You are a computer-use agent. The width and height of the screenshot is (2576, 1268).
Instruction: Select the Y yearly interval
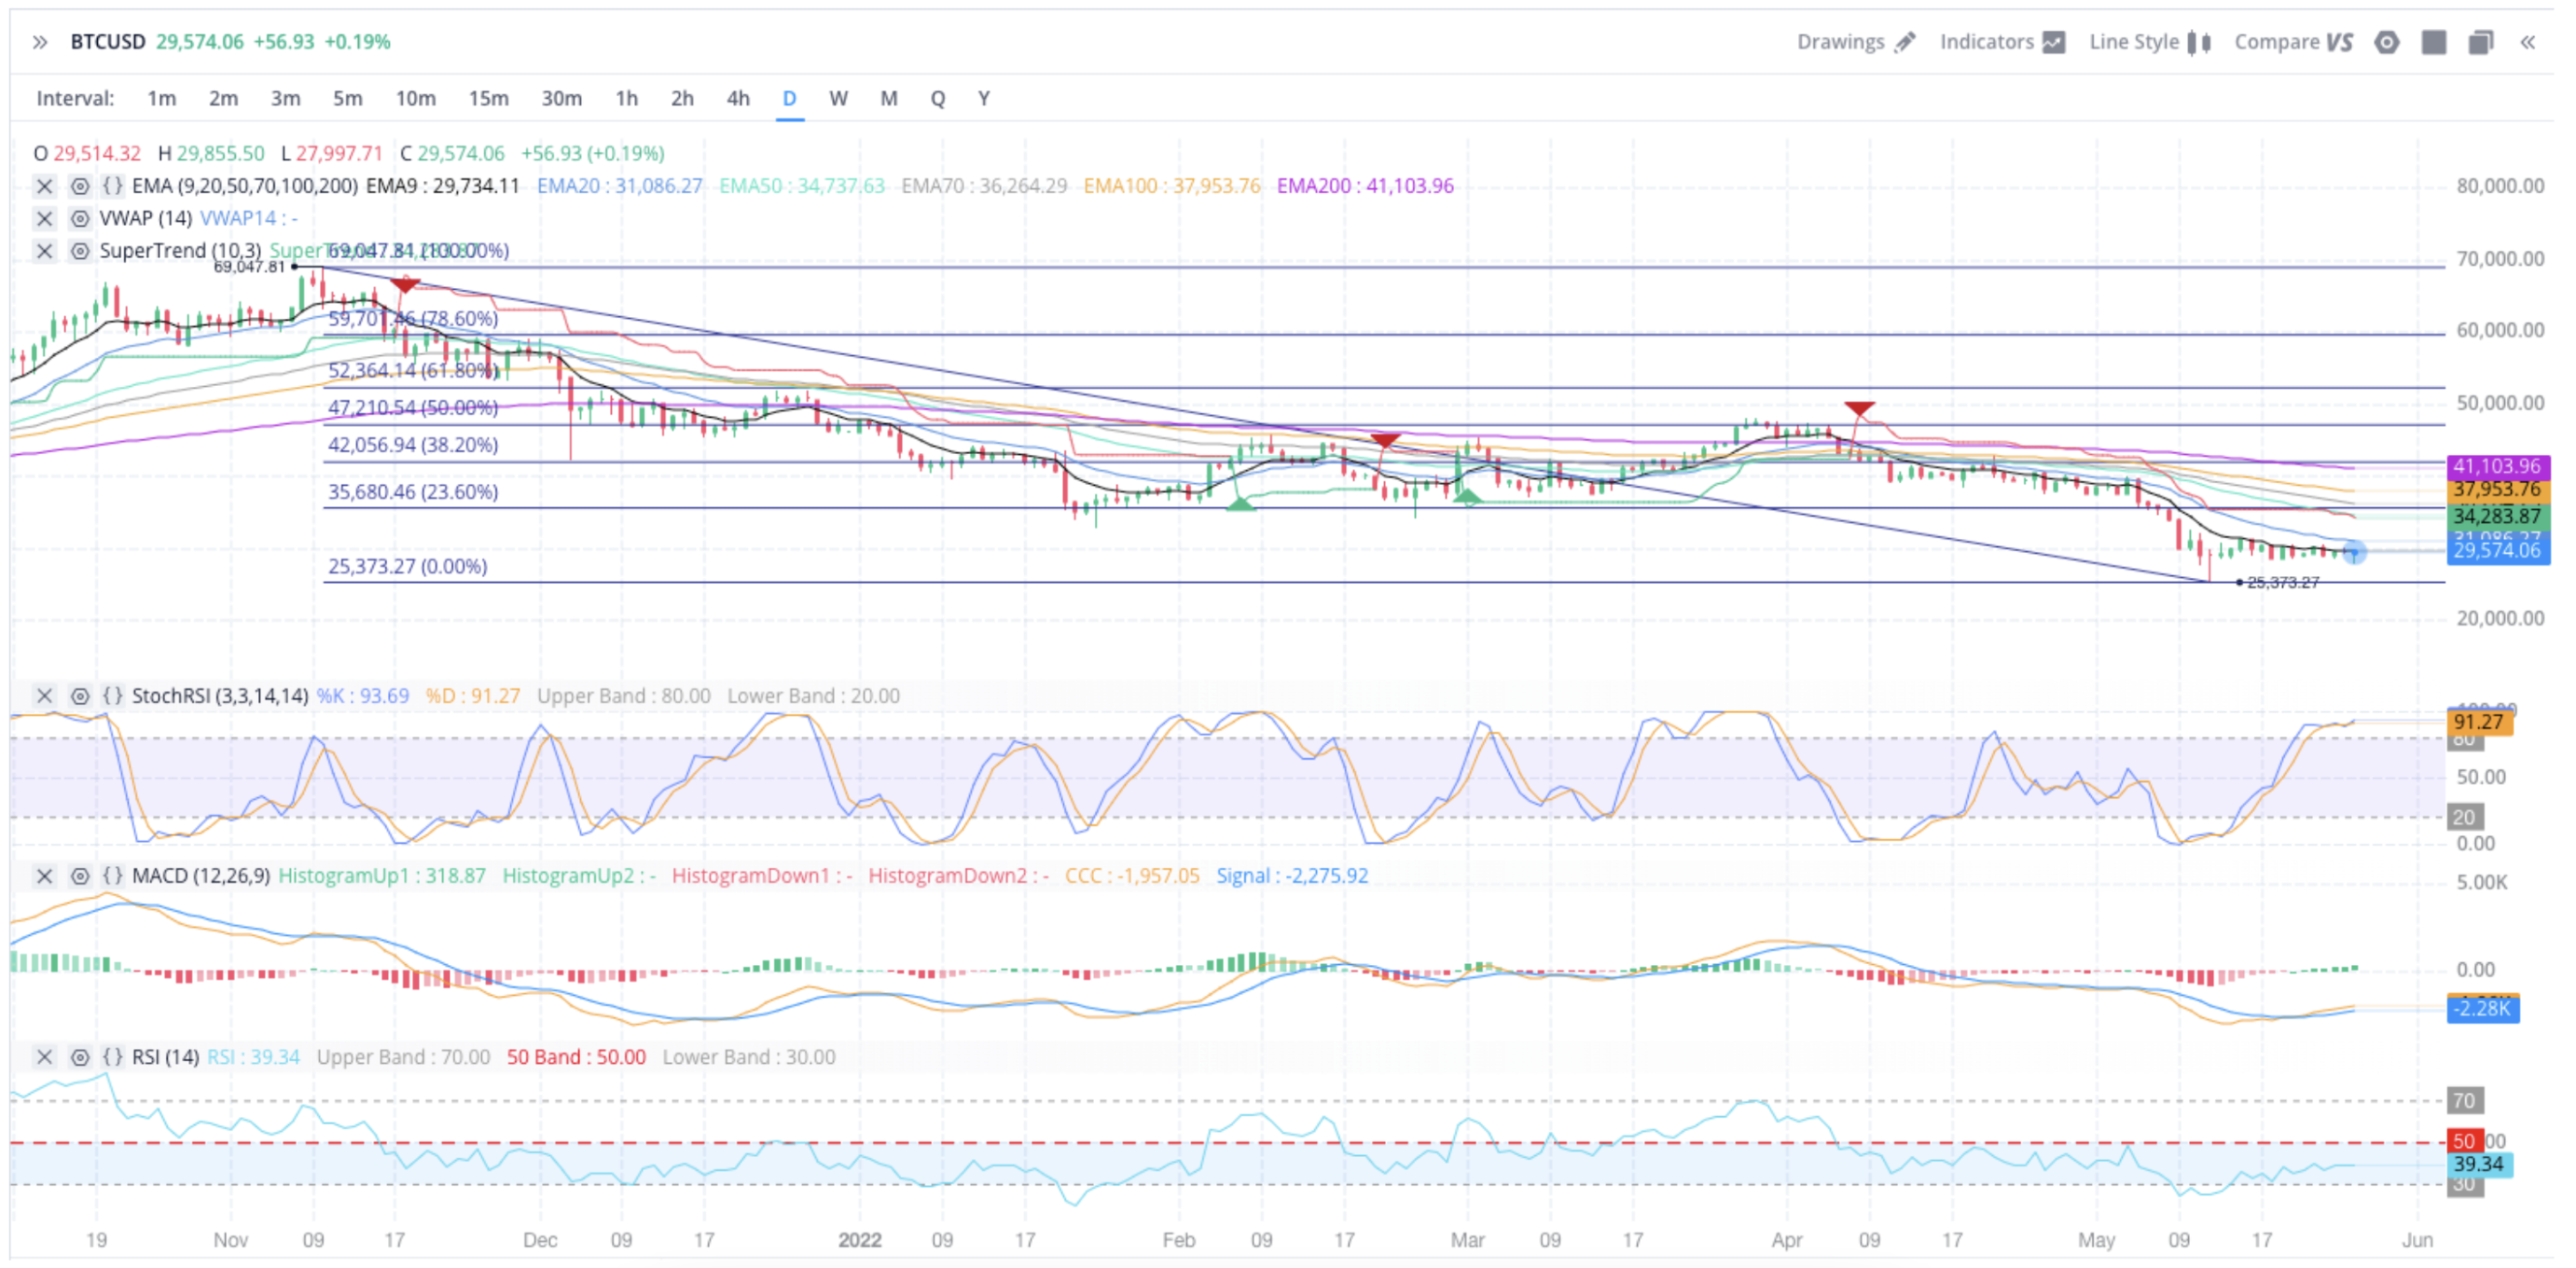click(x=984, y=98)
